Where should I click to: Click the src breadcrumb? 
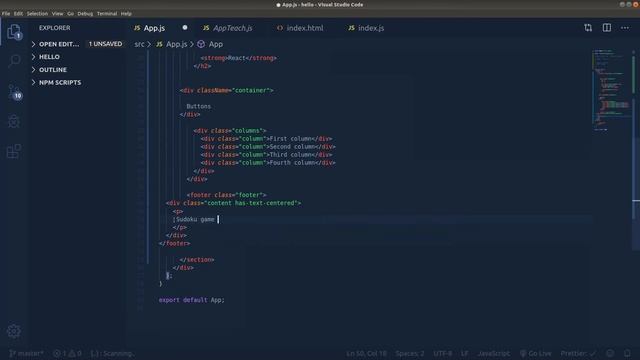coord(139,44)
